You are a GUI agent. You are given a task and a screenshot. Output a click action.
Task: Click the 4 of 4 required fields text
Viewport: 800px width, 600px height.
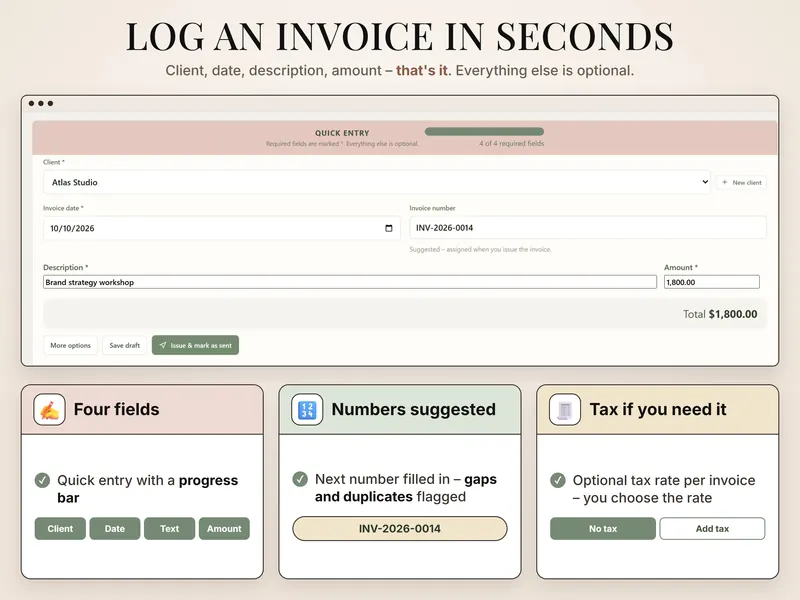pyautogui.click(x=511, y=143)
